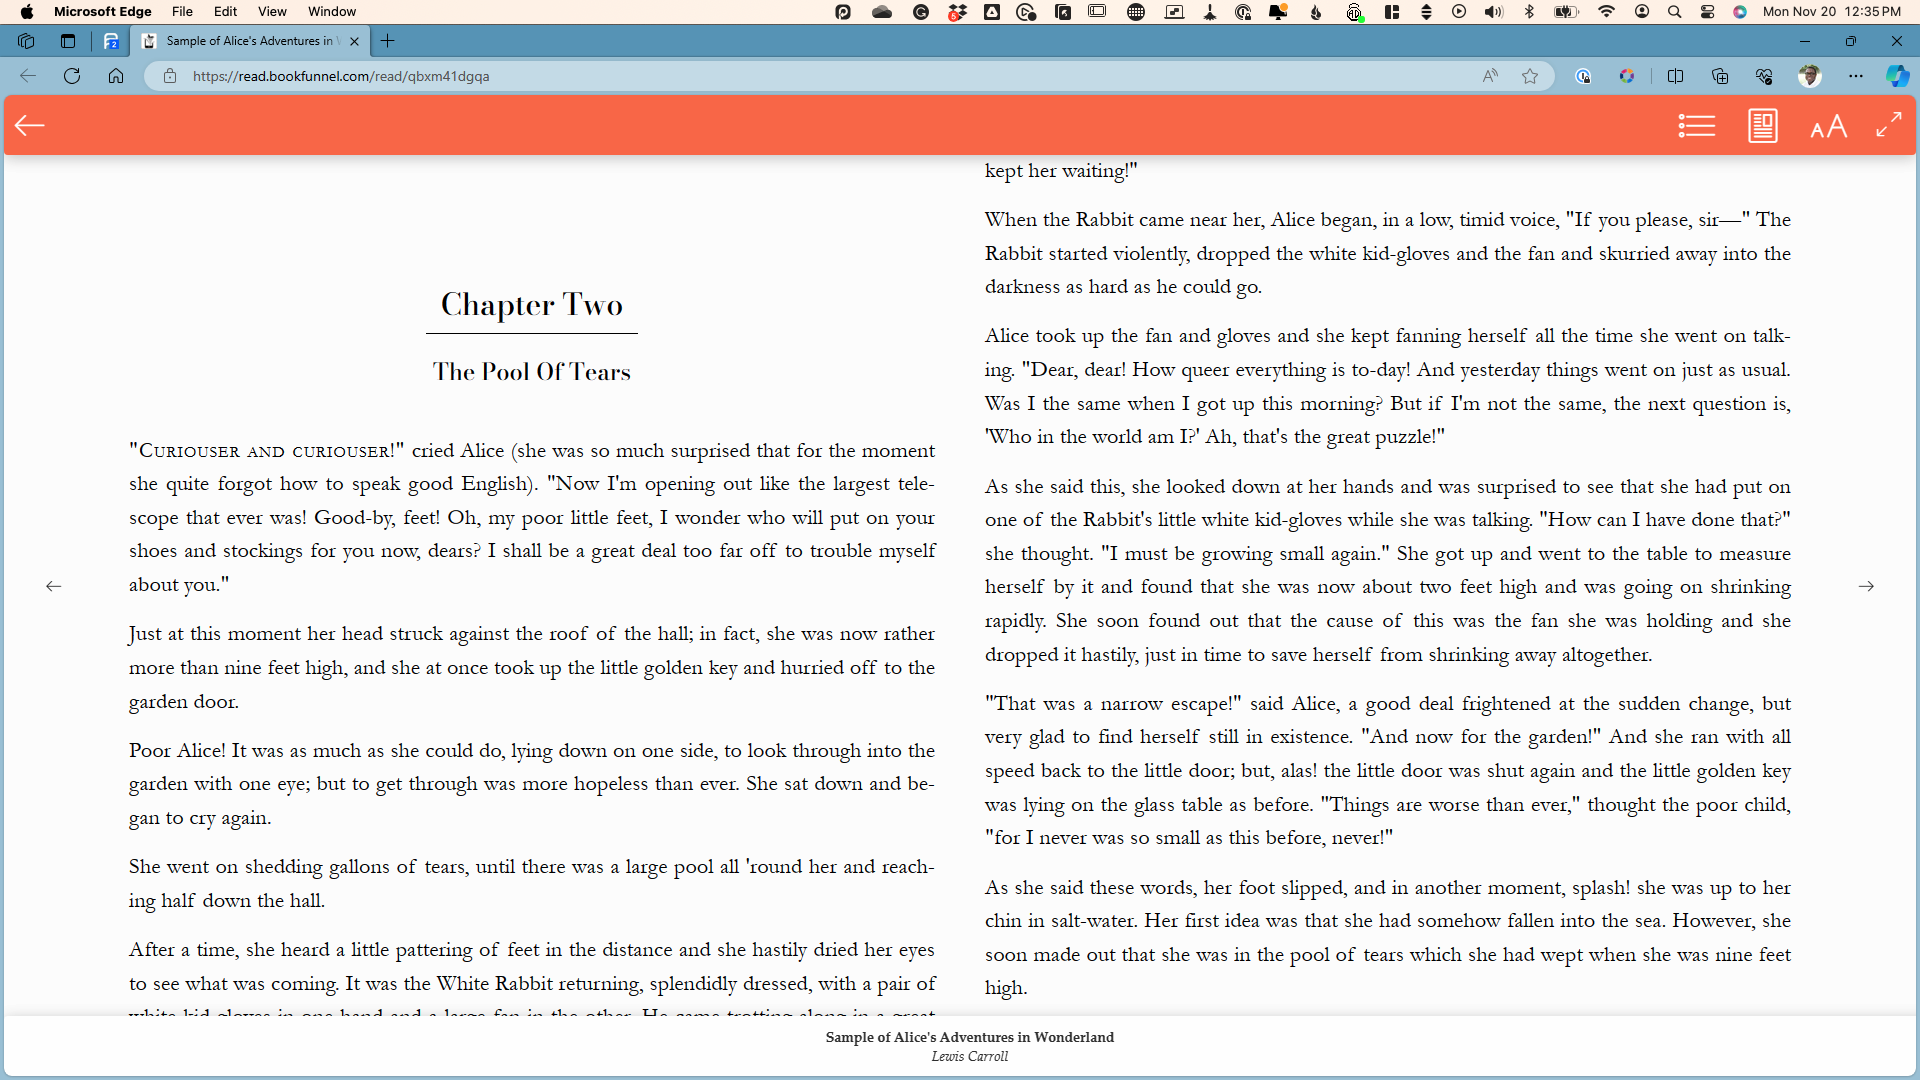Click the footer book title text
1920x1080 pixels.
(969, 1037)
